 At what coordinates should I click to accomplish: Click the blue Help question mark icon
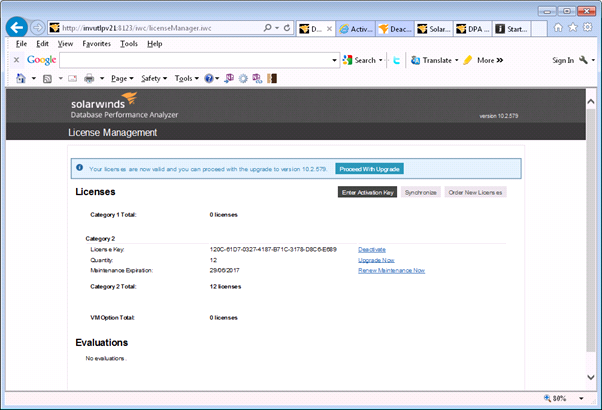(208, 78)
